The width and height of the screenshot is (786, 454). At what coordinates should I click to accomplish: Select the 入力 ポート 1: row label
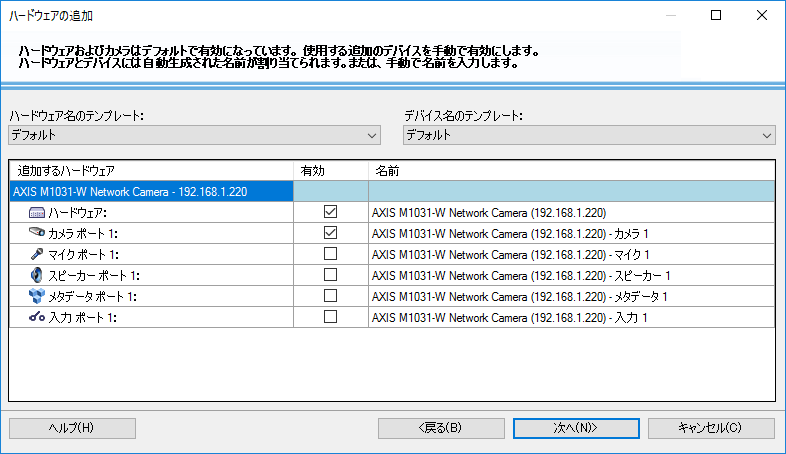coord(82,318)
